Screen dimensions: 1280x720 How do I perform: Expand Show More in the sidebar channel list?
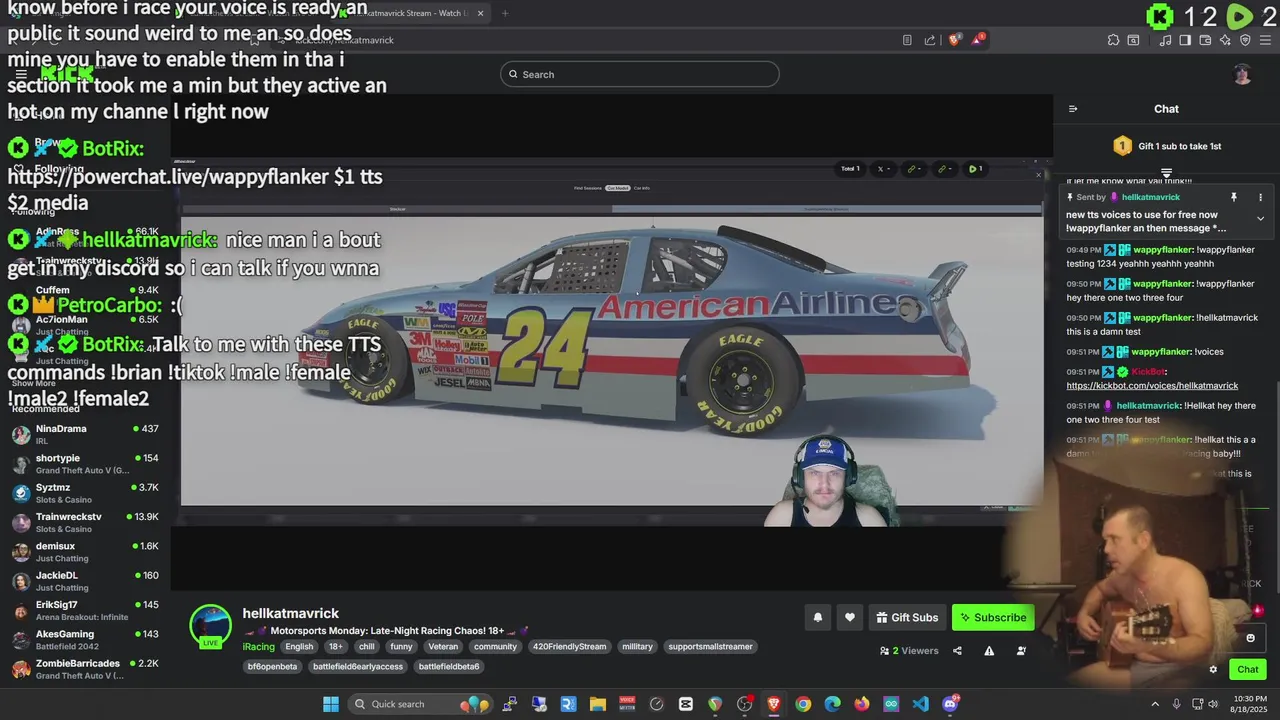(34, 383)
